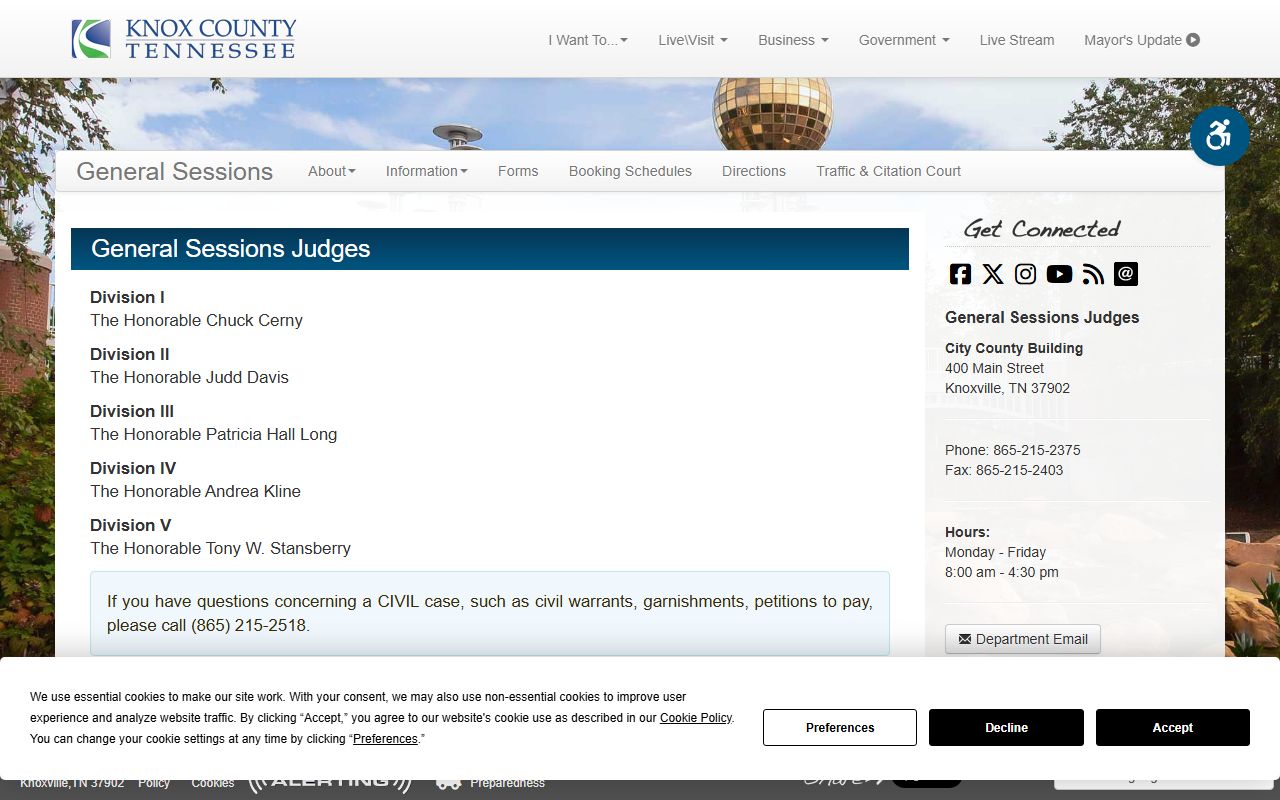
Task: Open the YouTube icon
Action: (x=1059, y=274)
